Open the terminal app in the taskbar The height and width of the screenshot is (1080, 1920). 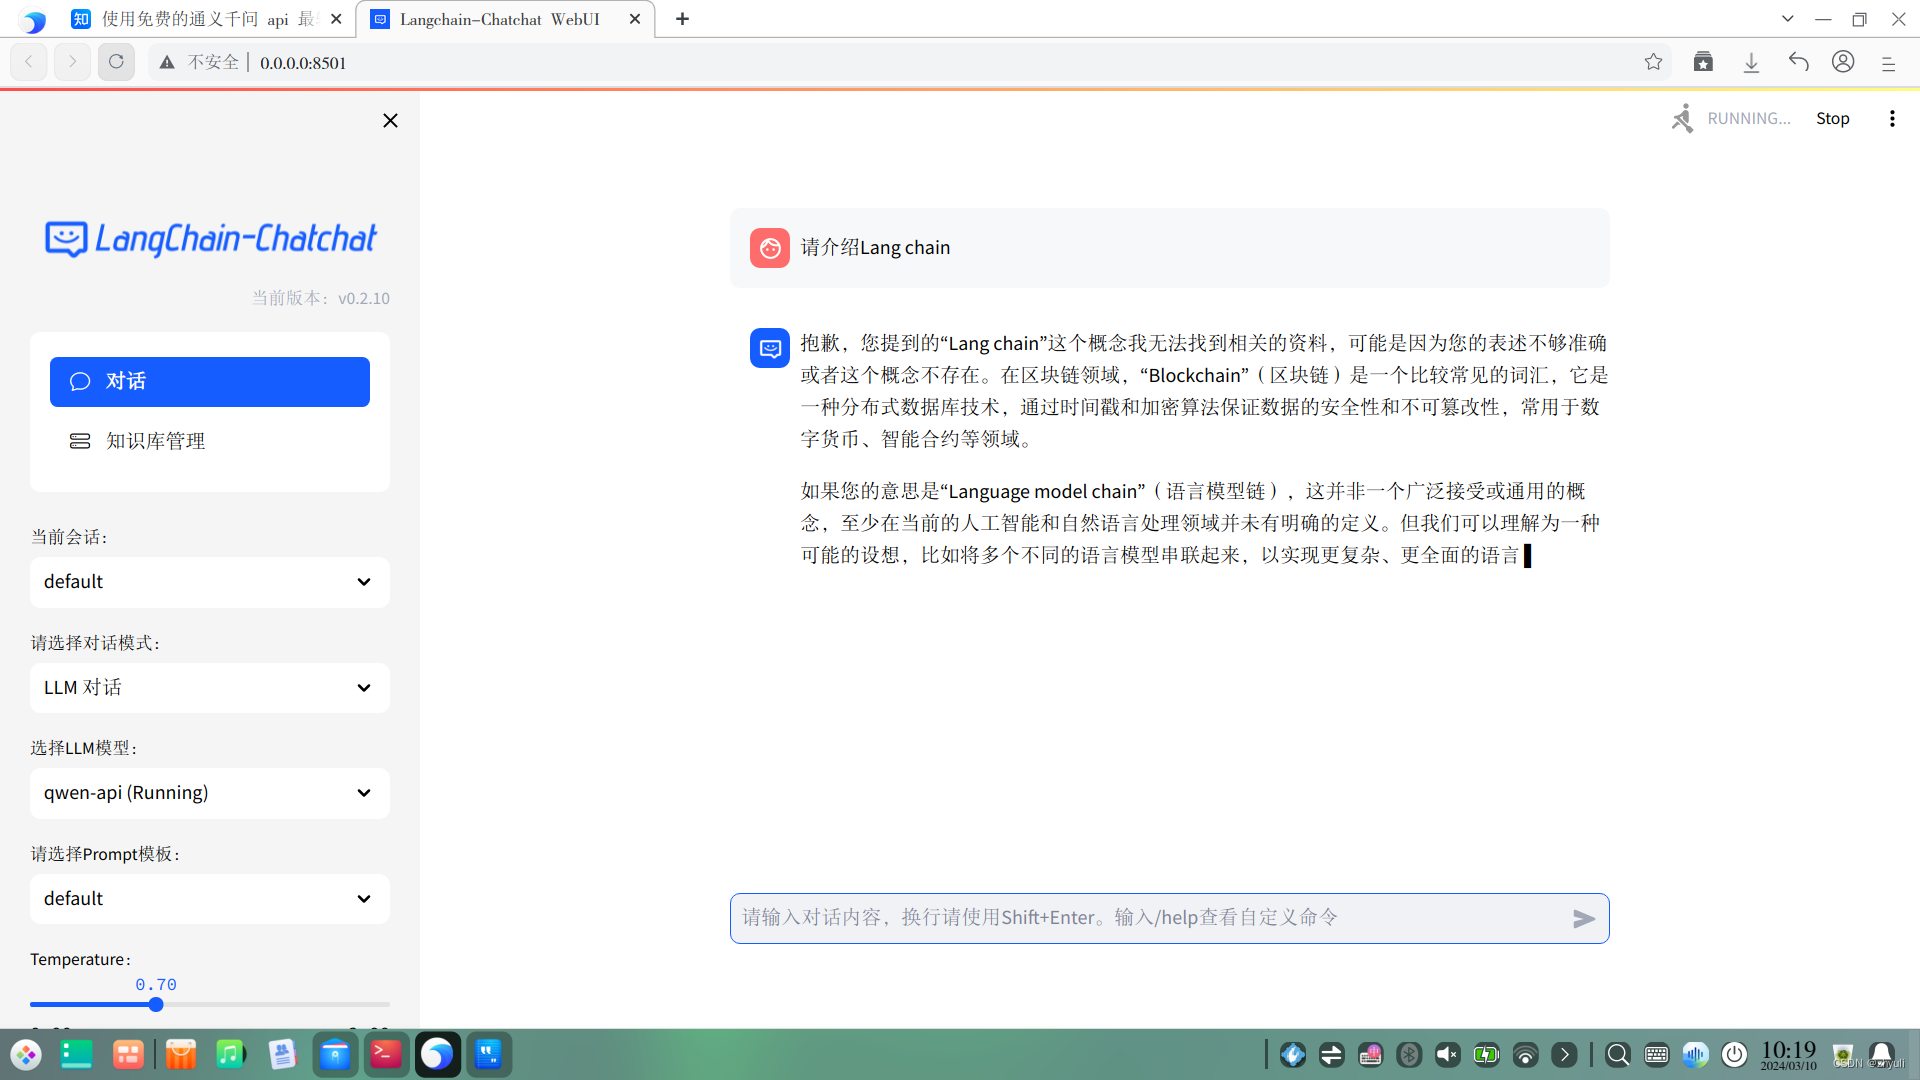(x=385, y=1055)
